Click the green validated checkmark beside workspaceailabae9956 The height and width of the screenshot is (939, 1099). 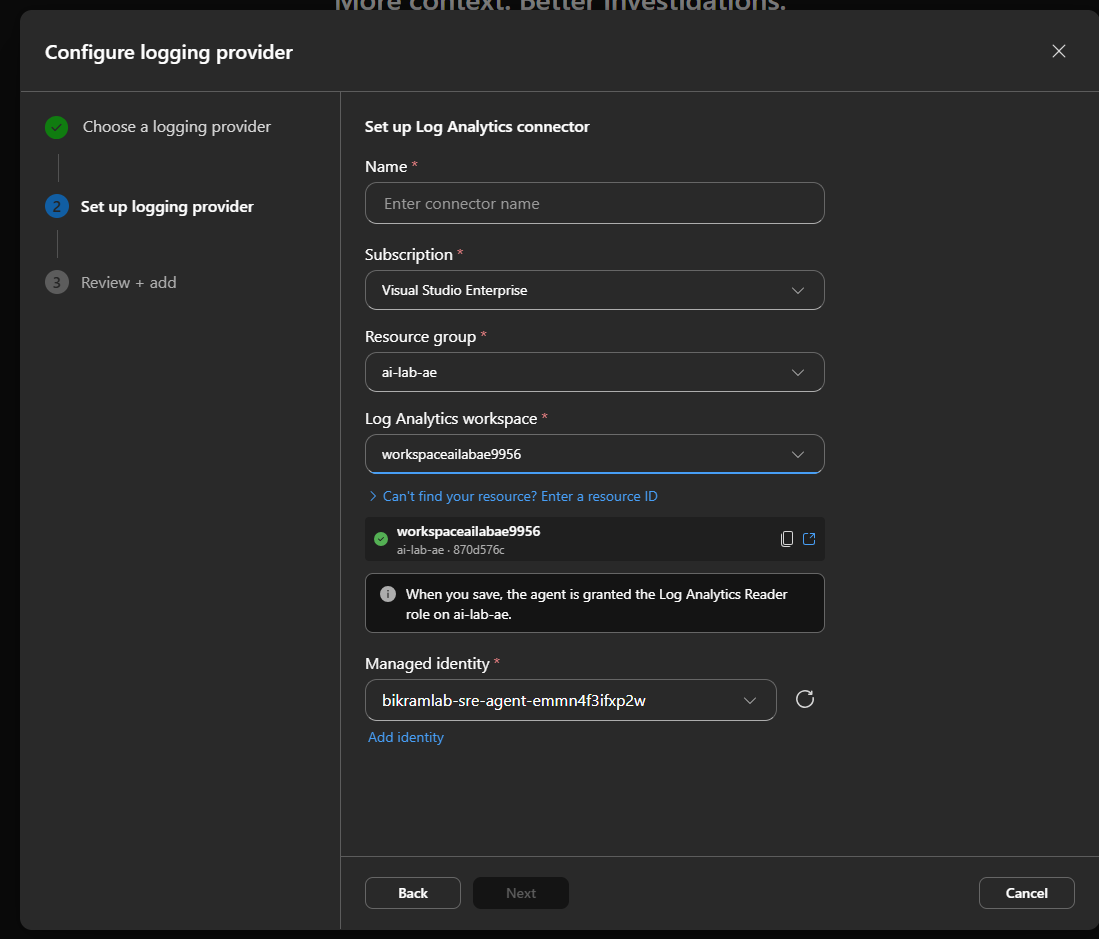point(381,539)
